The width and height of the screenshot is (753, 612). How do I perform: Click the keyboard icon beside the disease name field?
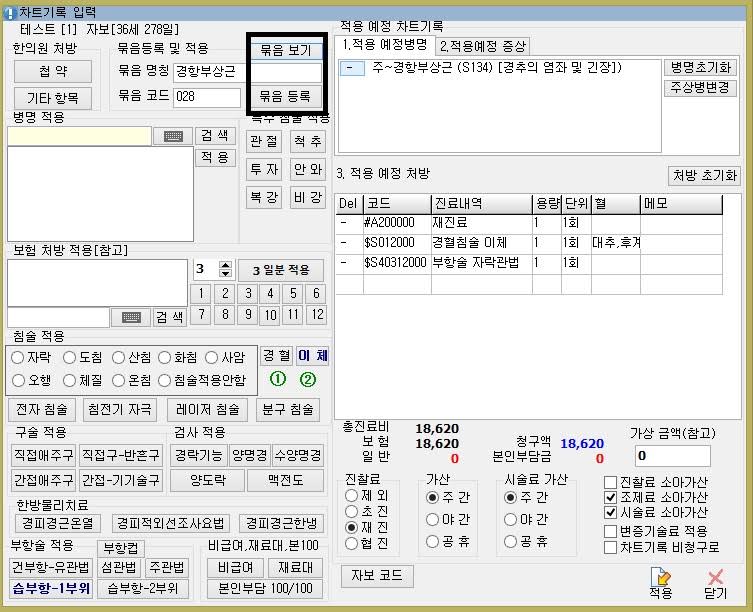coord(172,136)
